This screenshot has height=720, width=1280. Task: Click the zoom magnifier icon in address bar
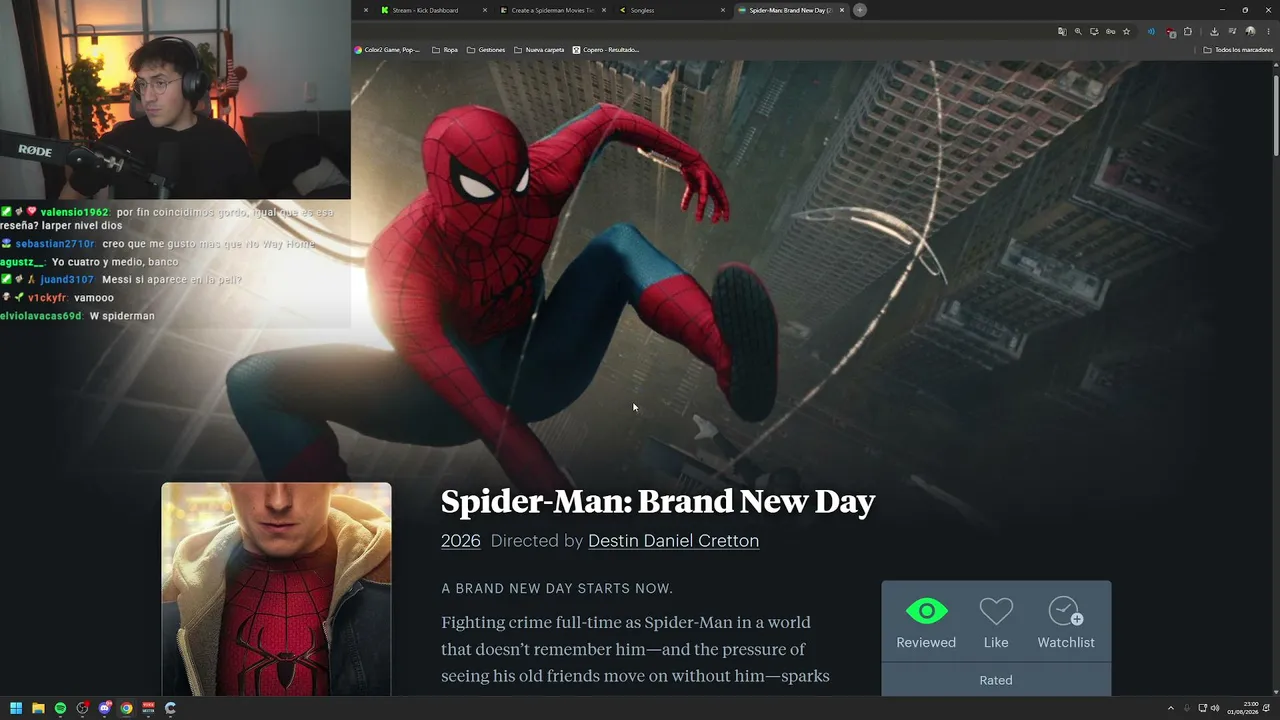point(1078,31)
